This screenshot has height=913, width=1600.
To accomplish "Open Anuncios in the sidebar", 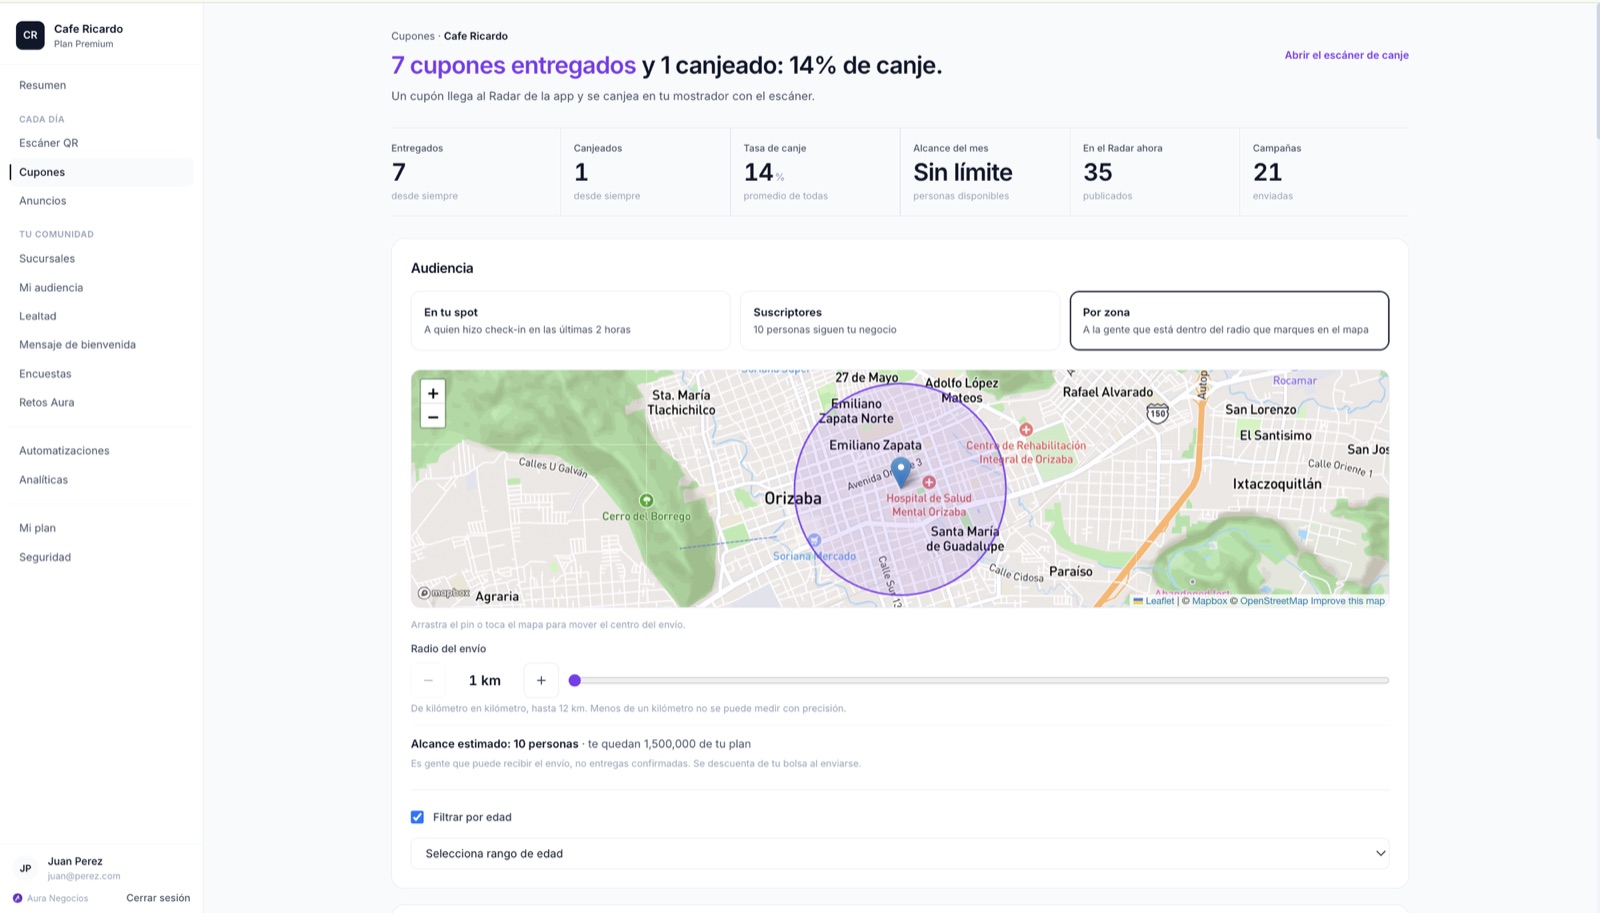I will click(x=43, y=201).
